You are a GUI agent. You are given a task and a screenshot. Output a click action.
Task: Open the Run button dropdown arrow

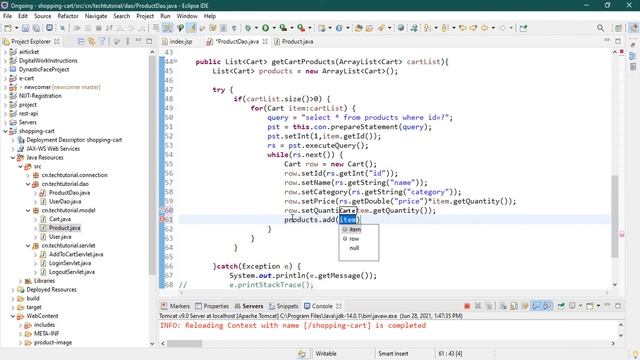[274, 28]
